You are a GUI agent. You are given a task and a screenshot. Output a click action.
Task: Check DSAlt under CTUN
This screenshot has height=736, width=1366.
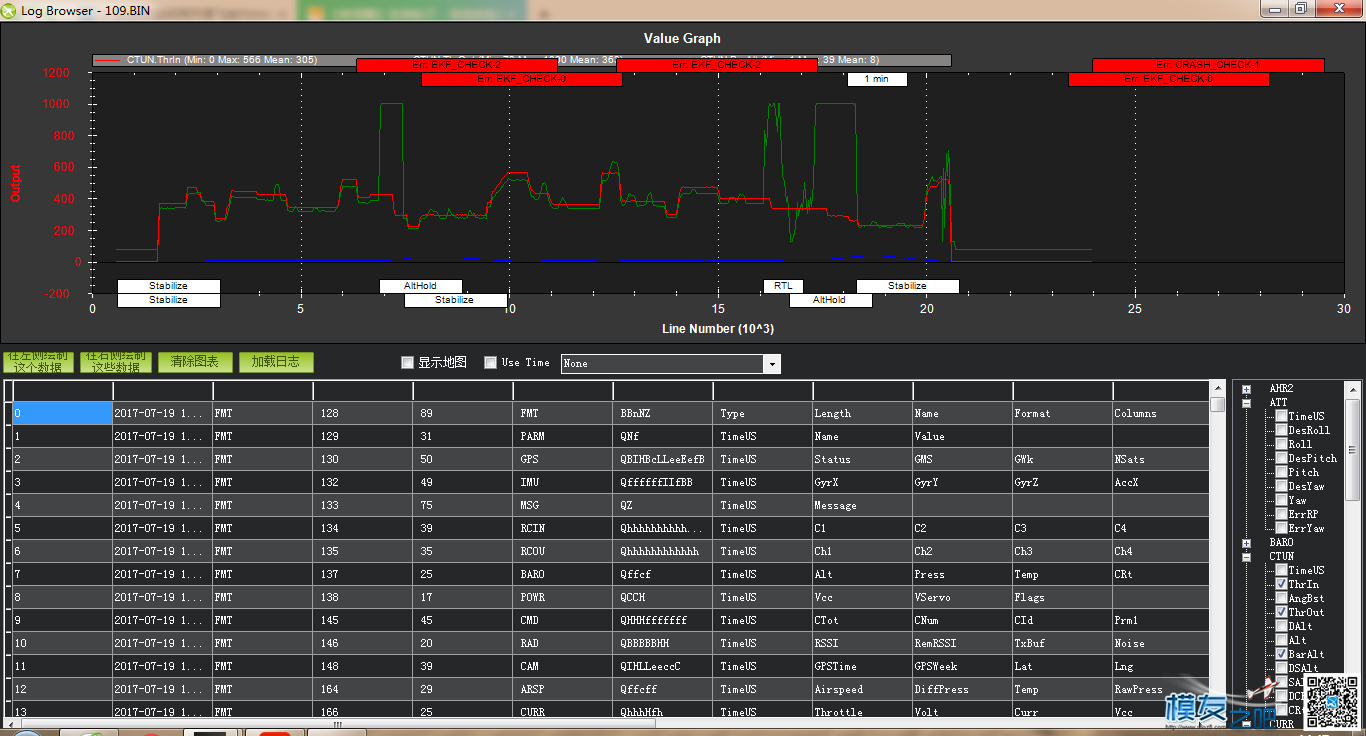1281,668
